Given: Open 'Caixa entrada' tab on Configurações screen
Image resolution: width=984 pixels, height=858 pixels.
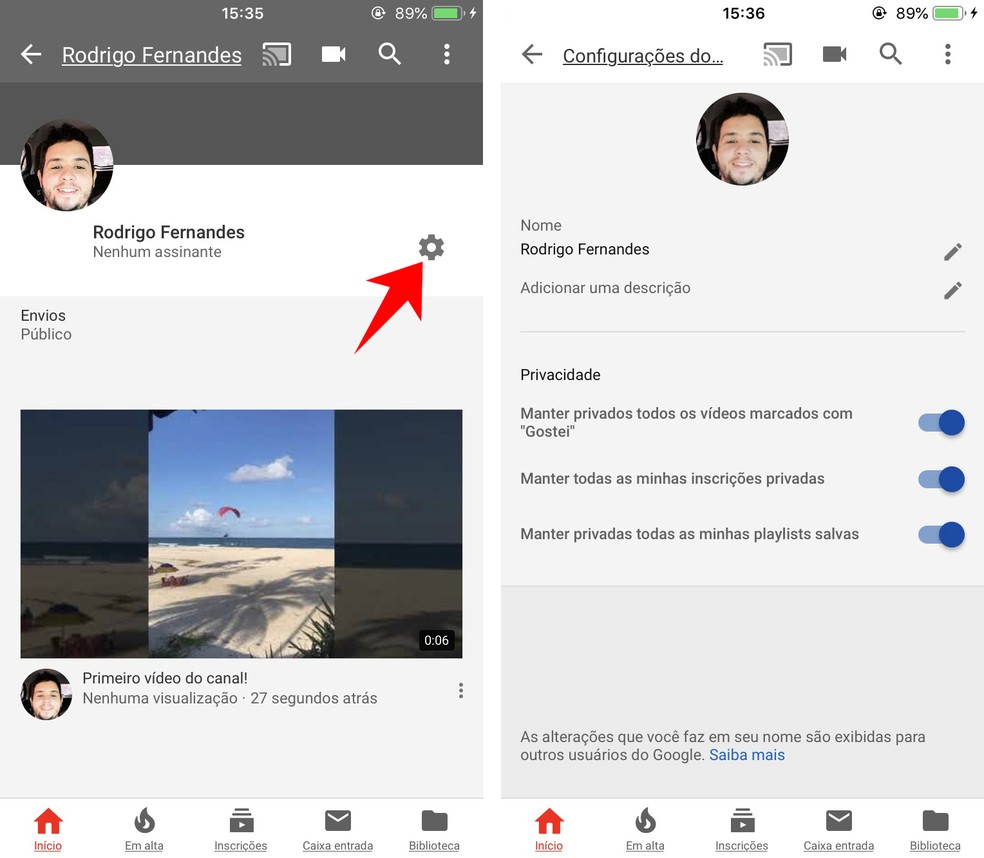Looking at the screenshot, I should (838, 829).
